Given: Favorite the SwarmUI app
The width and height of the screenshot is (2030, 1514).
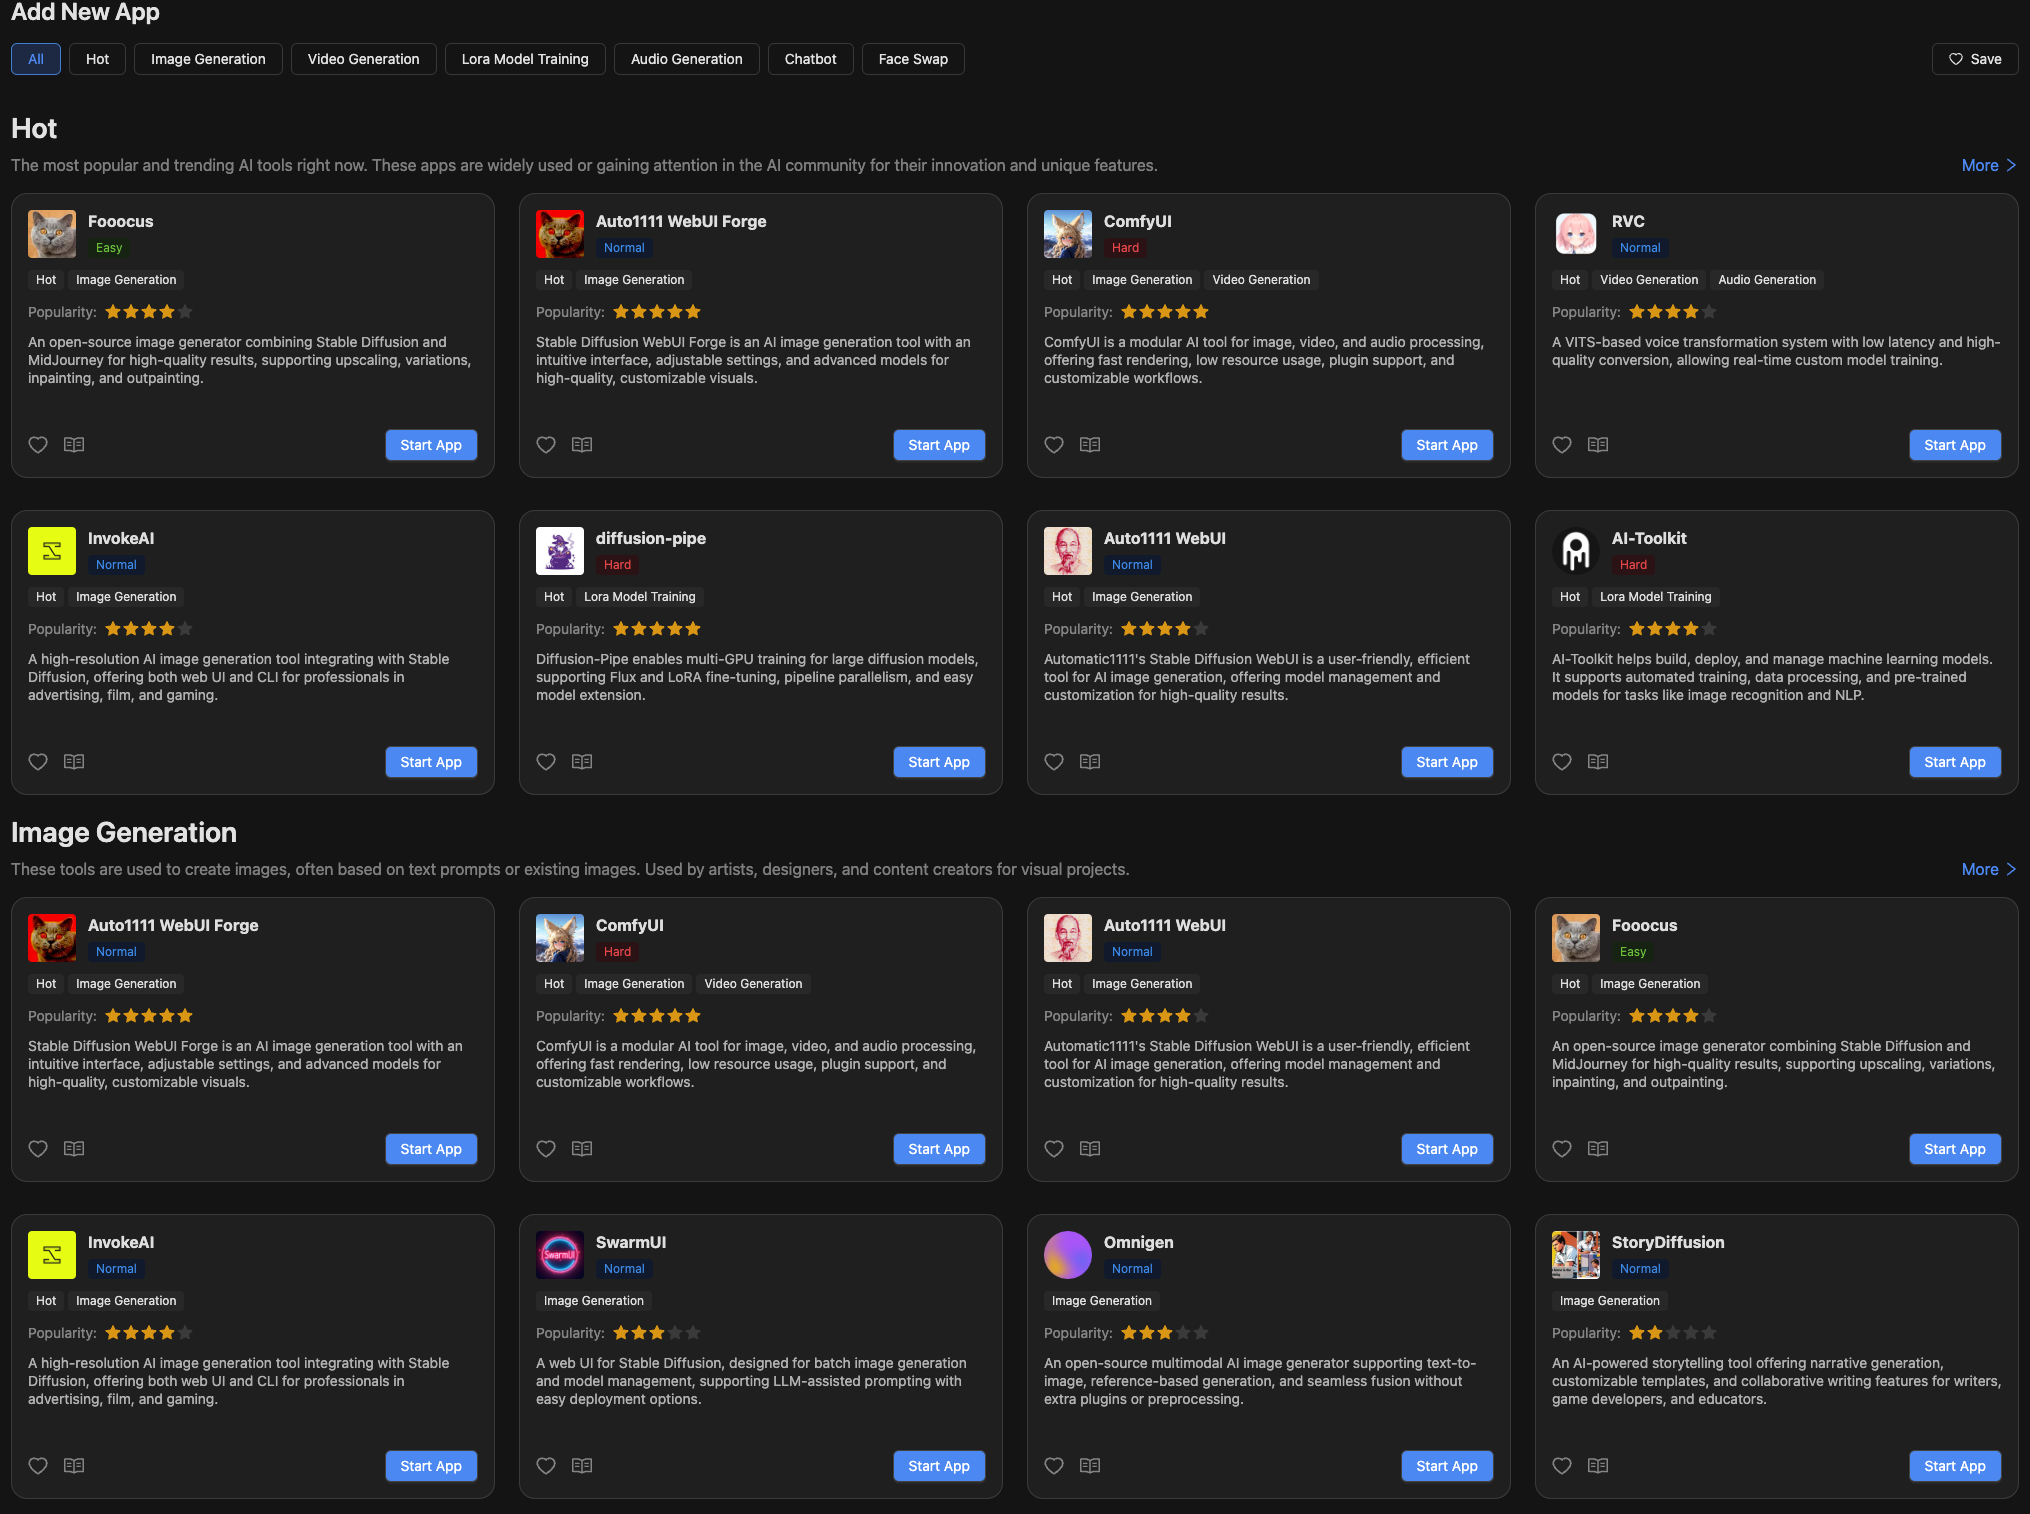Looking at the screenshot, I should pyautogui.click(x=546, y=1466).
